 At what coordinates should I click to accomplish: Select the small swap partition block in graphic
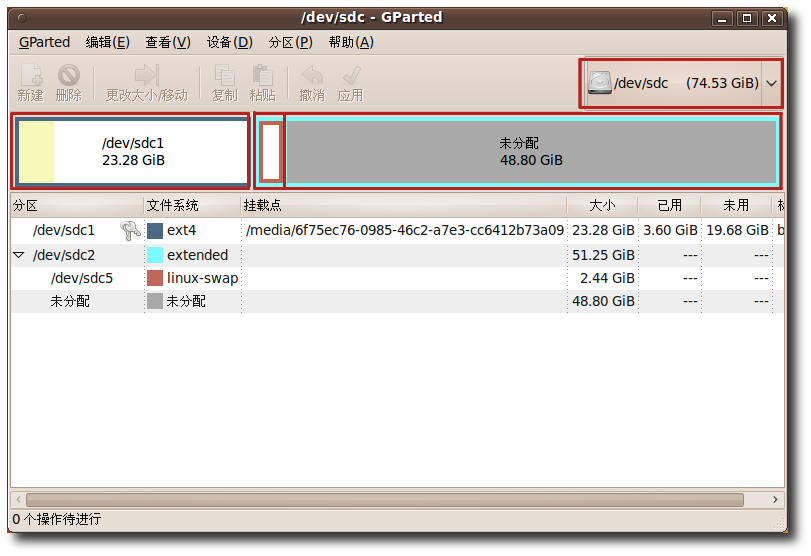pos(271,152)
